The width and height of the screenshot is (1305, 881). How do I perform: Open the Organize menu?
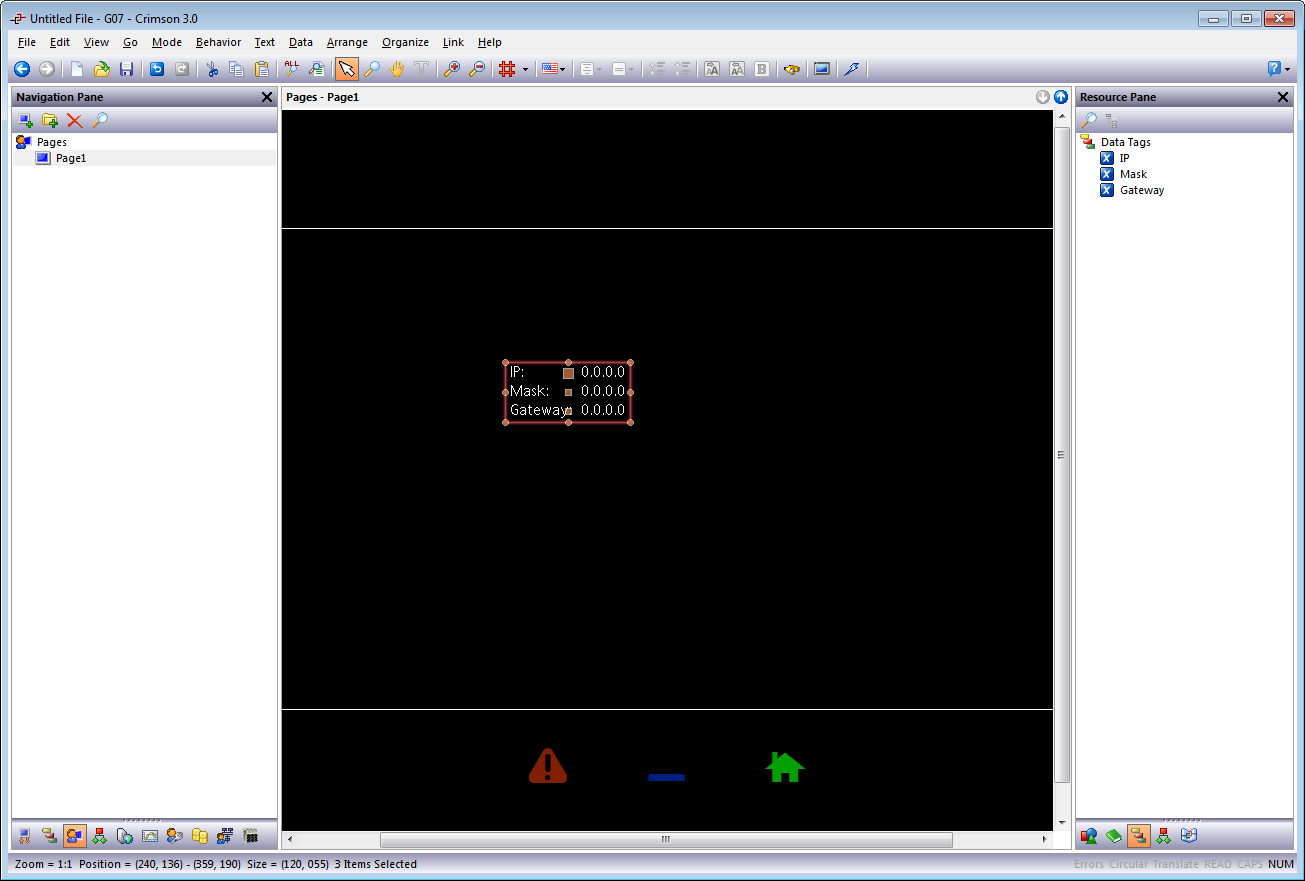[x=405, y=42]
